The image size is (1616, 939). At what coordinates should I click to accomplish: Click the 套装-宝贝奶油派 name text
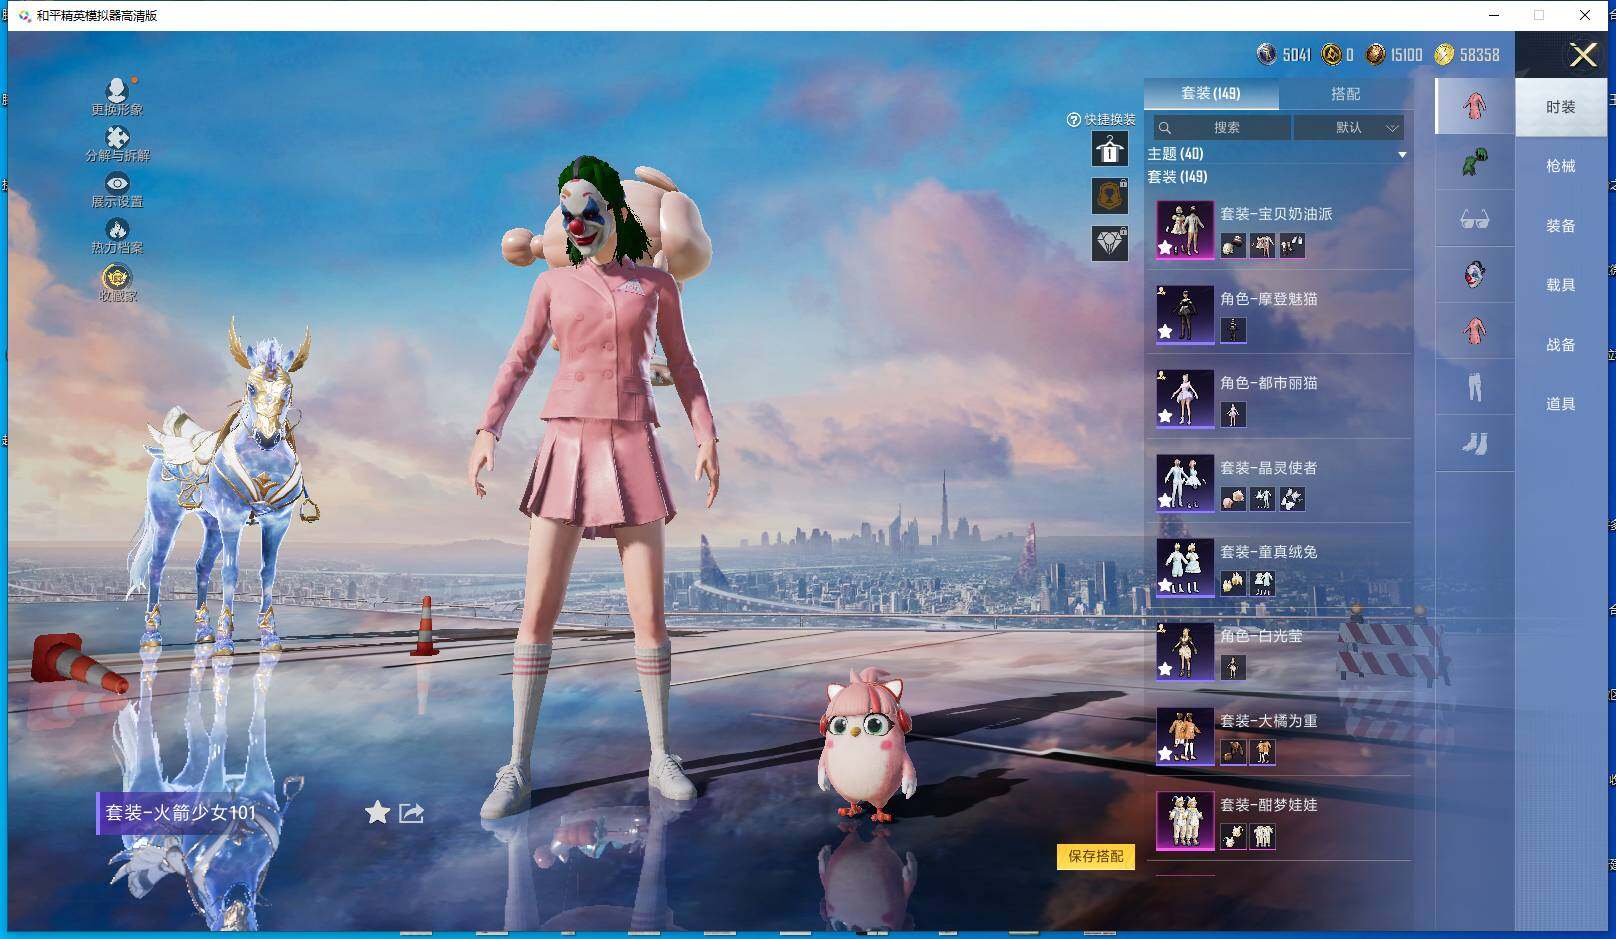[x=1276, y=214]
